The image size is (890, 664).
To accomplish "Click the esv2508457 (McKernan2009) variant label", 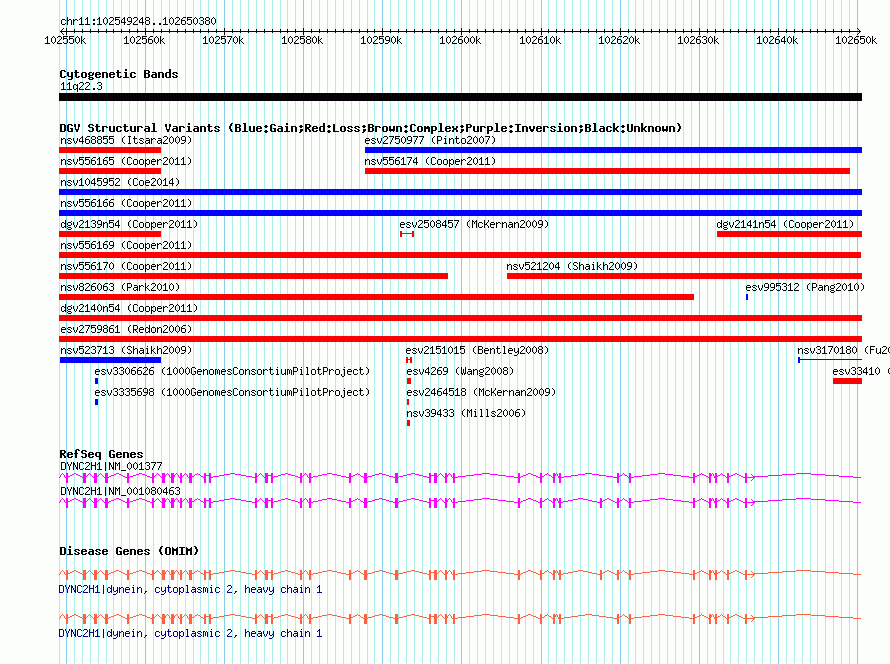I will [x=474, y=224].
